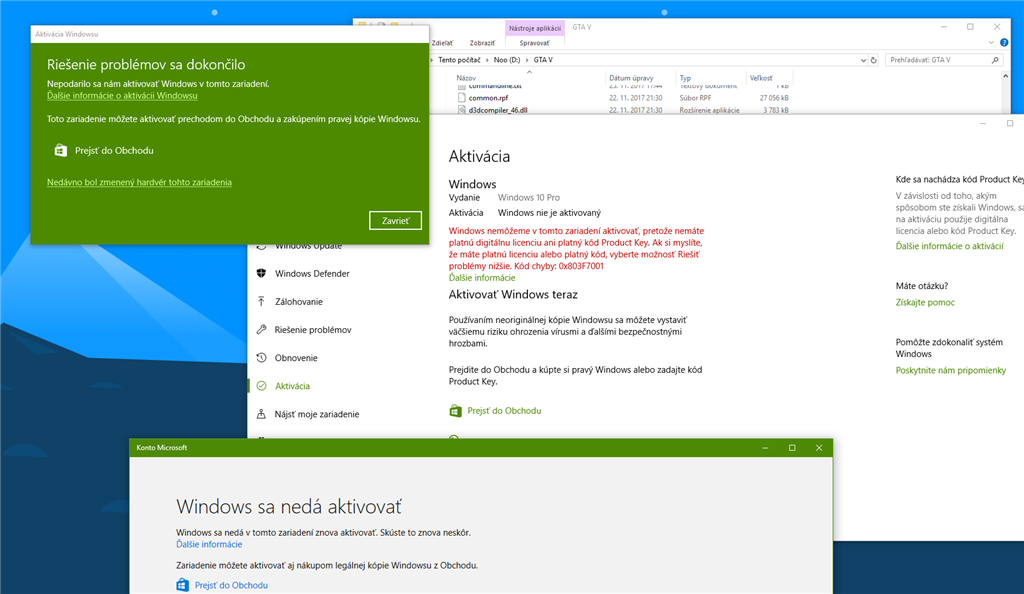1024x594 pixels.
Task: Click the Obnovenie history icon
Action: 261,357
